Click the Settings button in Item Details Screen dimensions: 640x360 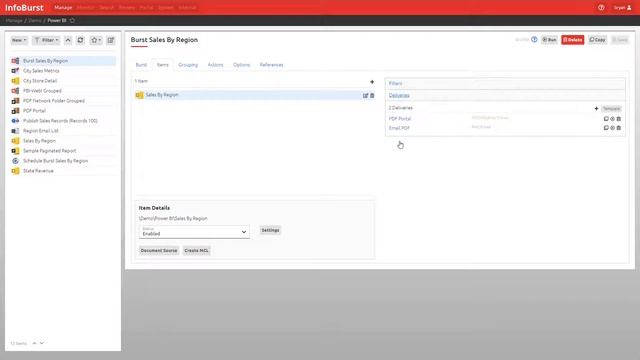click(270, 230)
